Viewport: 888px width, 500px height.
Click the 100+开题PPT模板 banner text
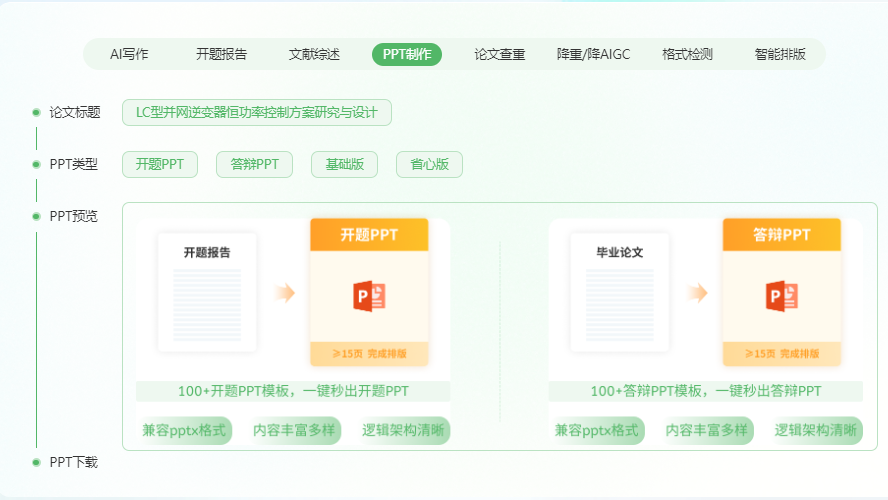point(293,391)
